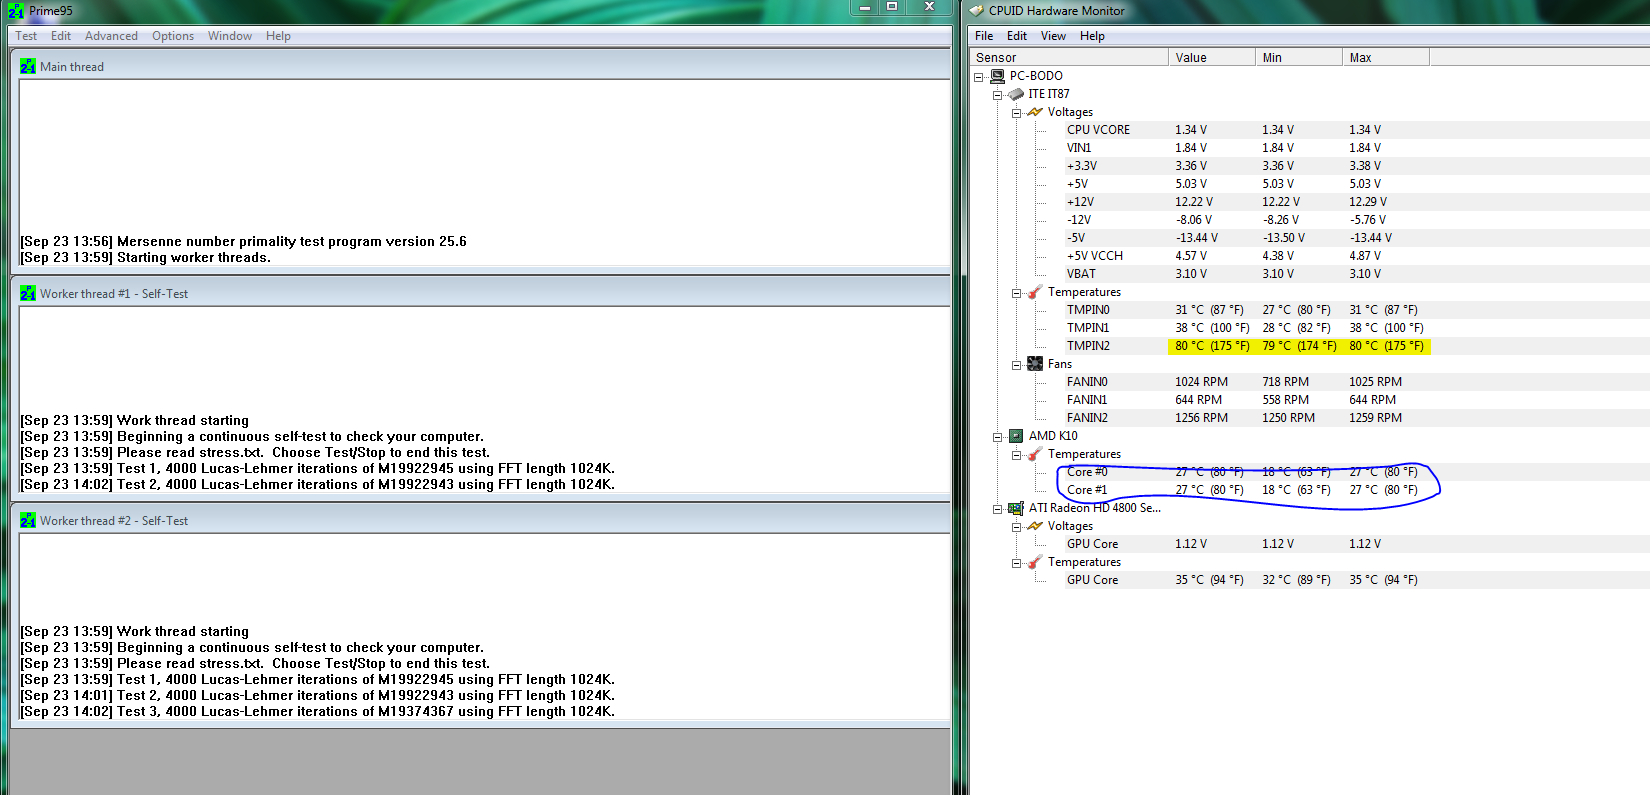This screenshot has width=1650, height=795.
Task: Click the Worker thread #1 window icon
Action: 28,294
